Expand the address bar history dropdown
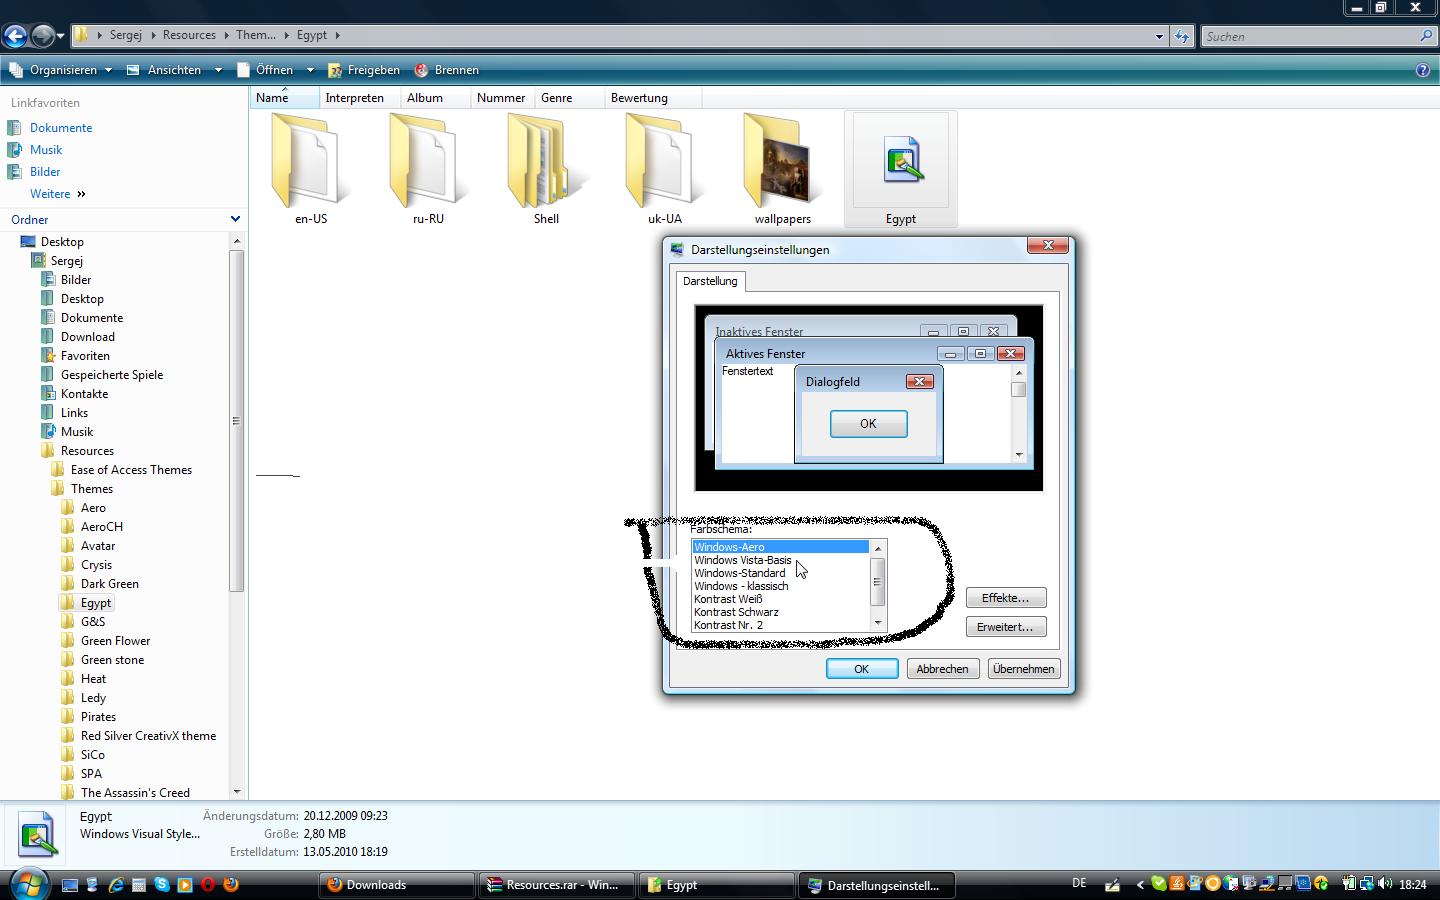 1159,37
